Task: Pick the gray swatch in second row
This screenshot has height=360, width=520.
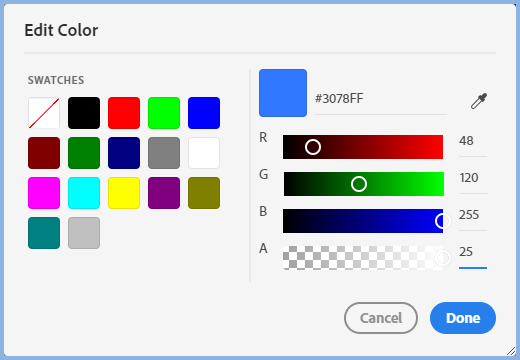Action: (x=164, y=153)
